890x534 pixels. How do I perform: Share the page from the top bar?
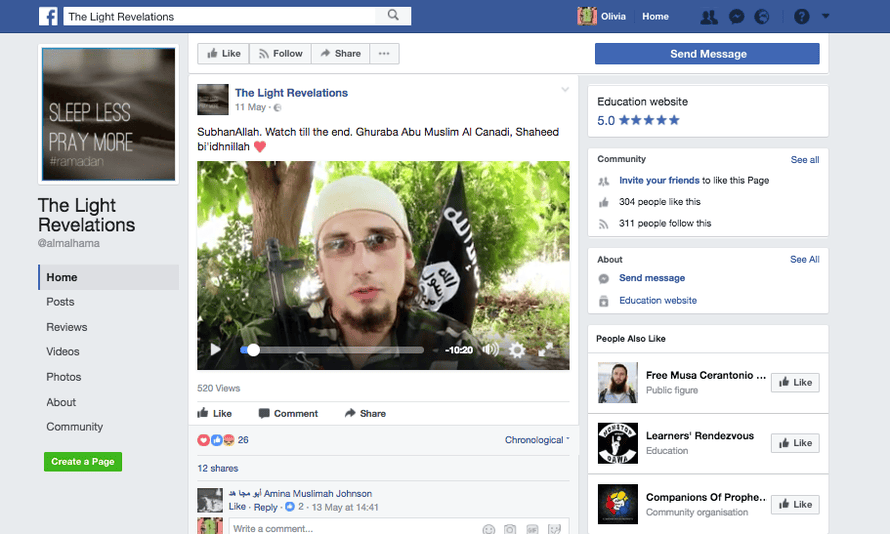(341, 53)
